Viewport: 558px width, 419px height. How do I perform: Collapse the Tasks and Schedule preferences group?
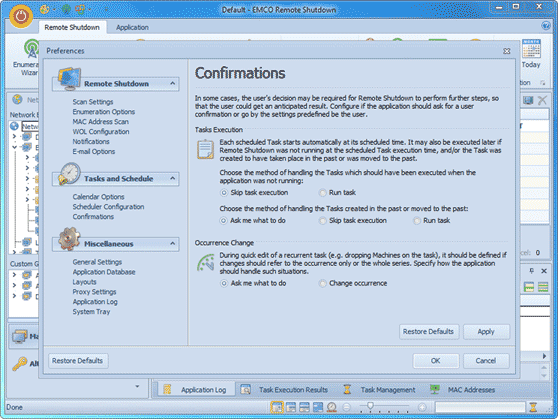[173, 178]
